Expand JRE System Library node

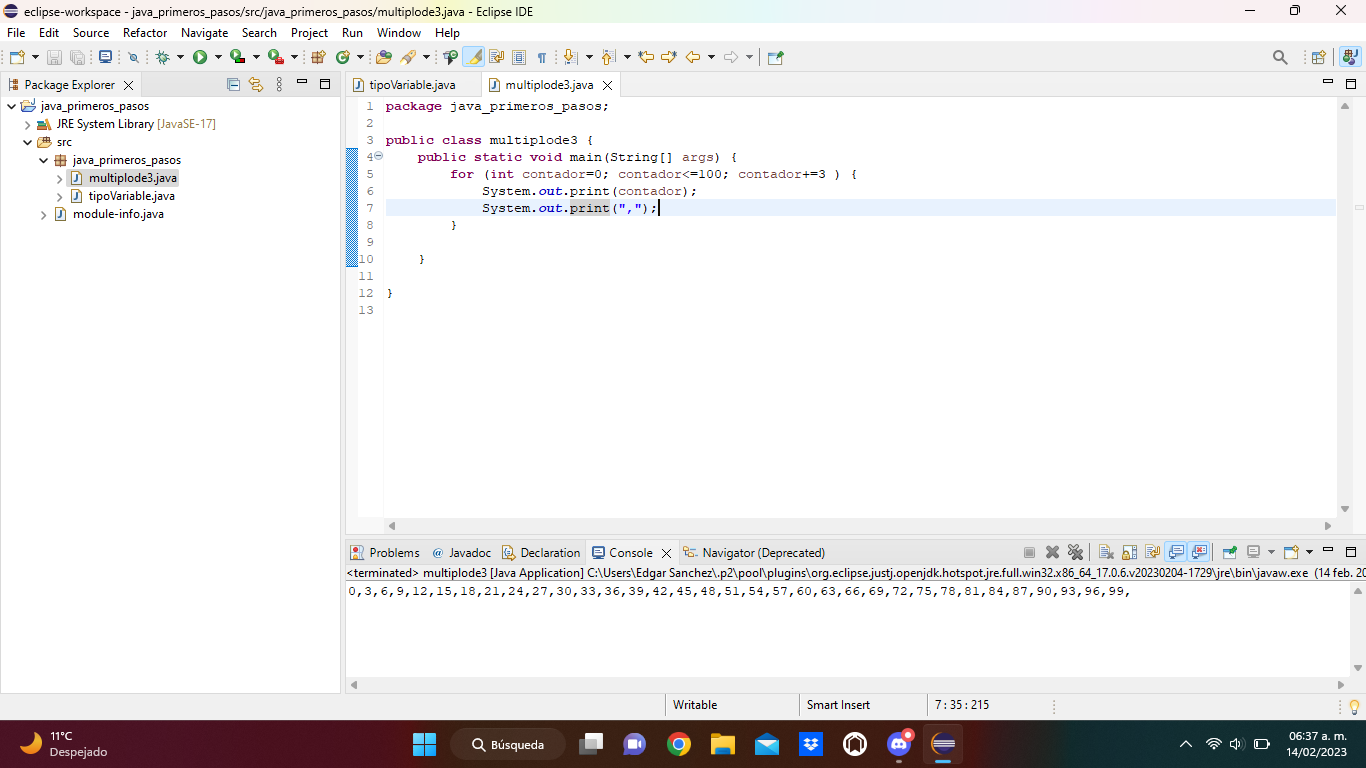click(28, 125)
